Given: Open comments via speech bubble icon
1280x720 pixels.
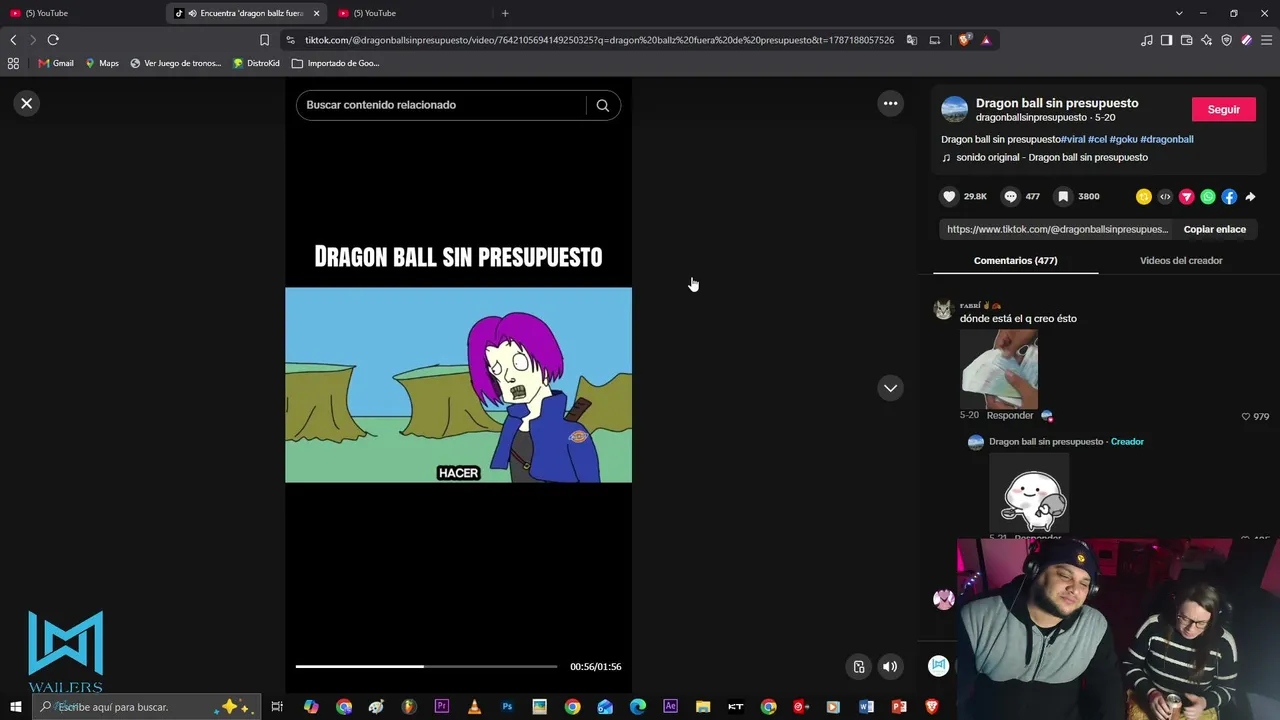Looking at the screenshot, I should 1010,196.
